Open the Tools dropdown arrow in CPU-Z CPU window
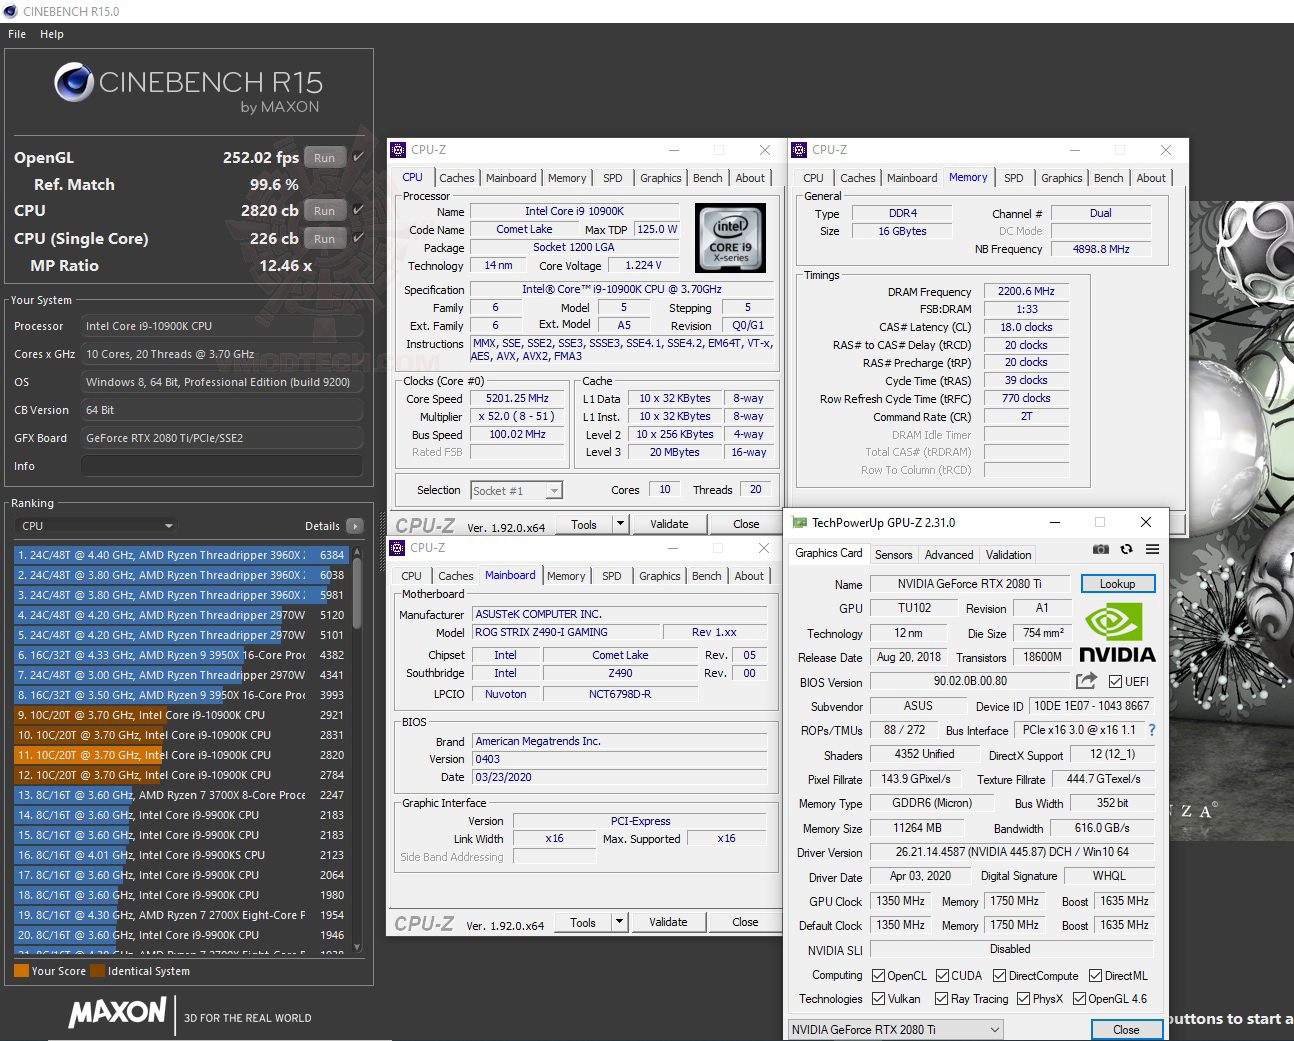Screen dimensions: 1294x1041 pos(619,524)
